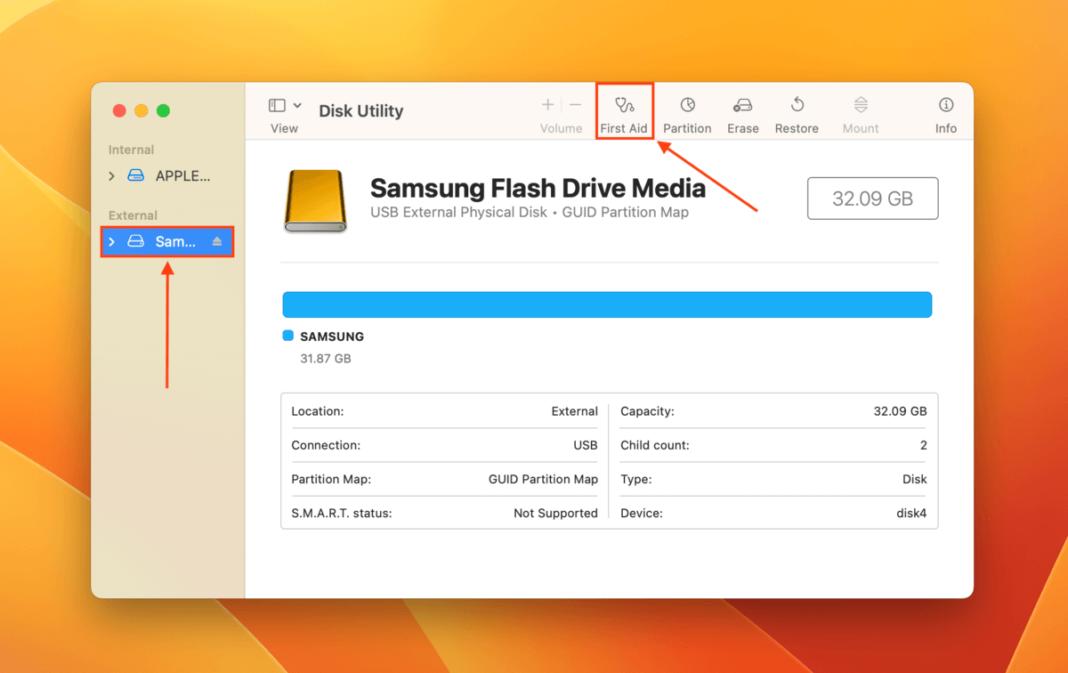
Task: Click the Remove Volume minus icon
Action: click(575, 103)
